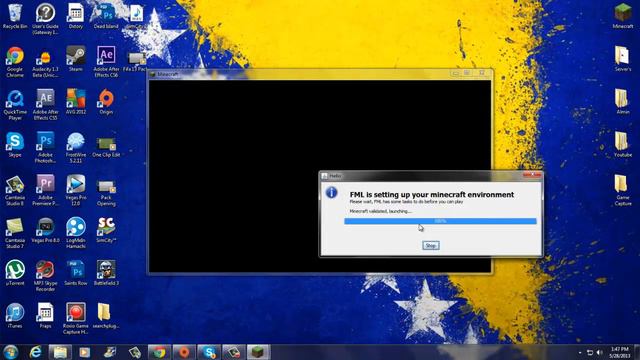Select the iTunes desktop shortcut

tap(15, 316)
